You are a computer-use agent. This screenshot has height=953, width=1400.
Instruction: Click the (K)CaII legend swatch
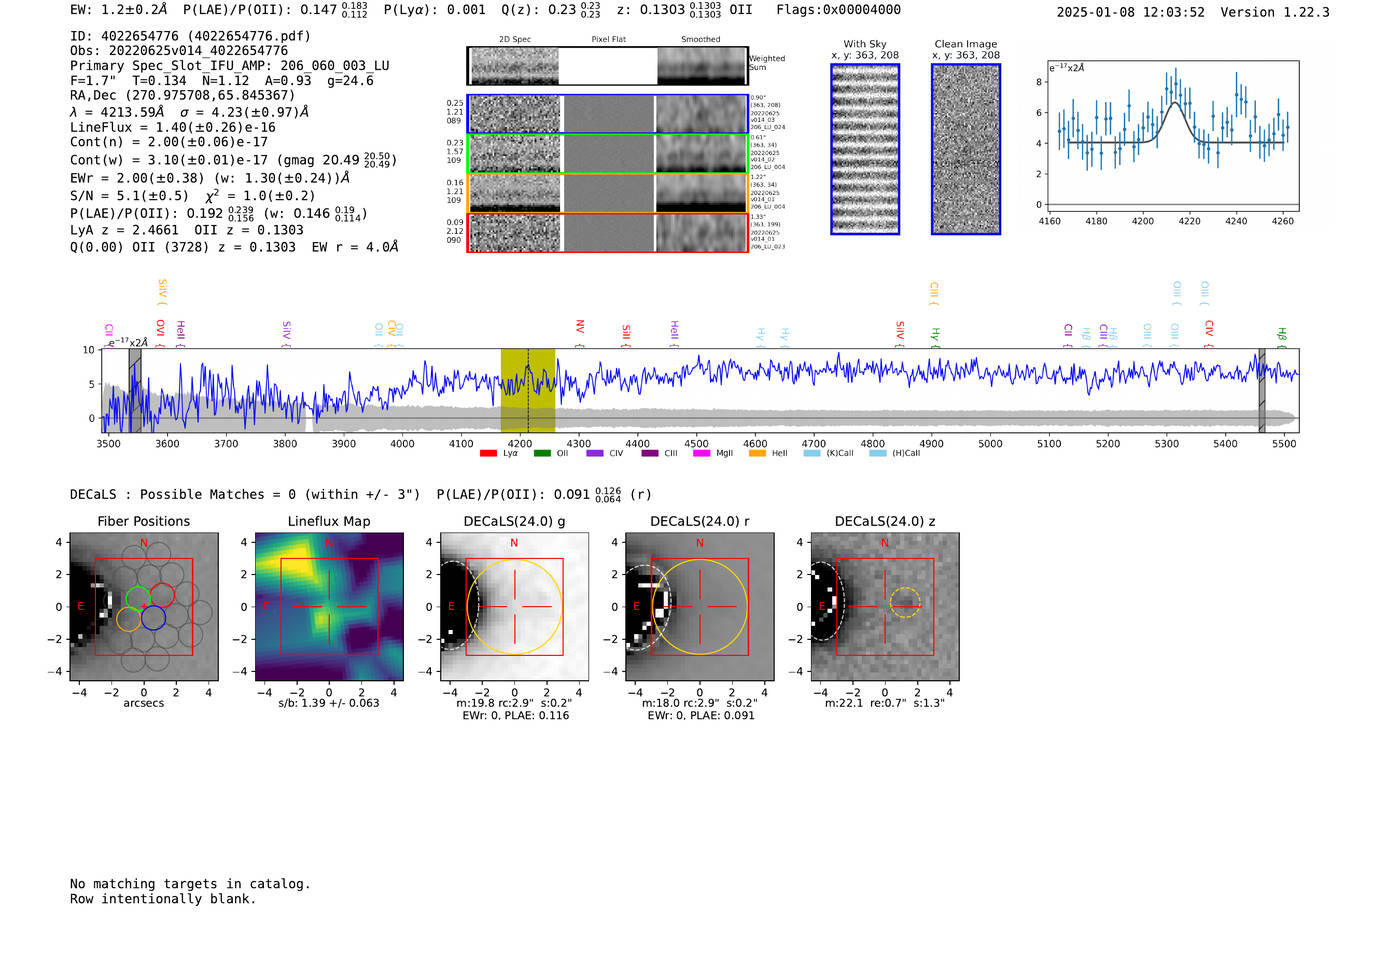pos(812,453)
